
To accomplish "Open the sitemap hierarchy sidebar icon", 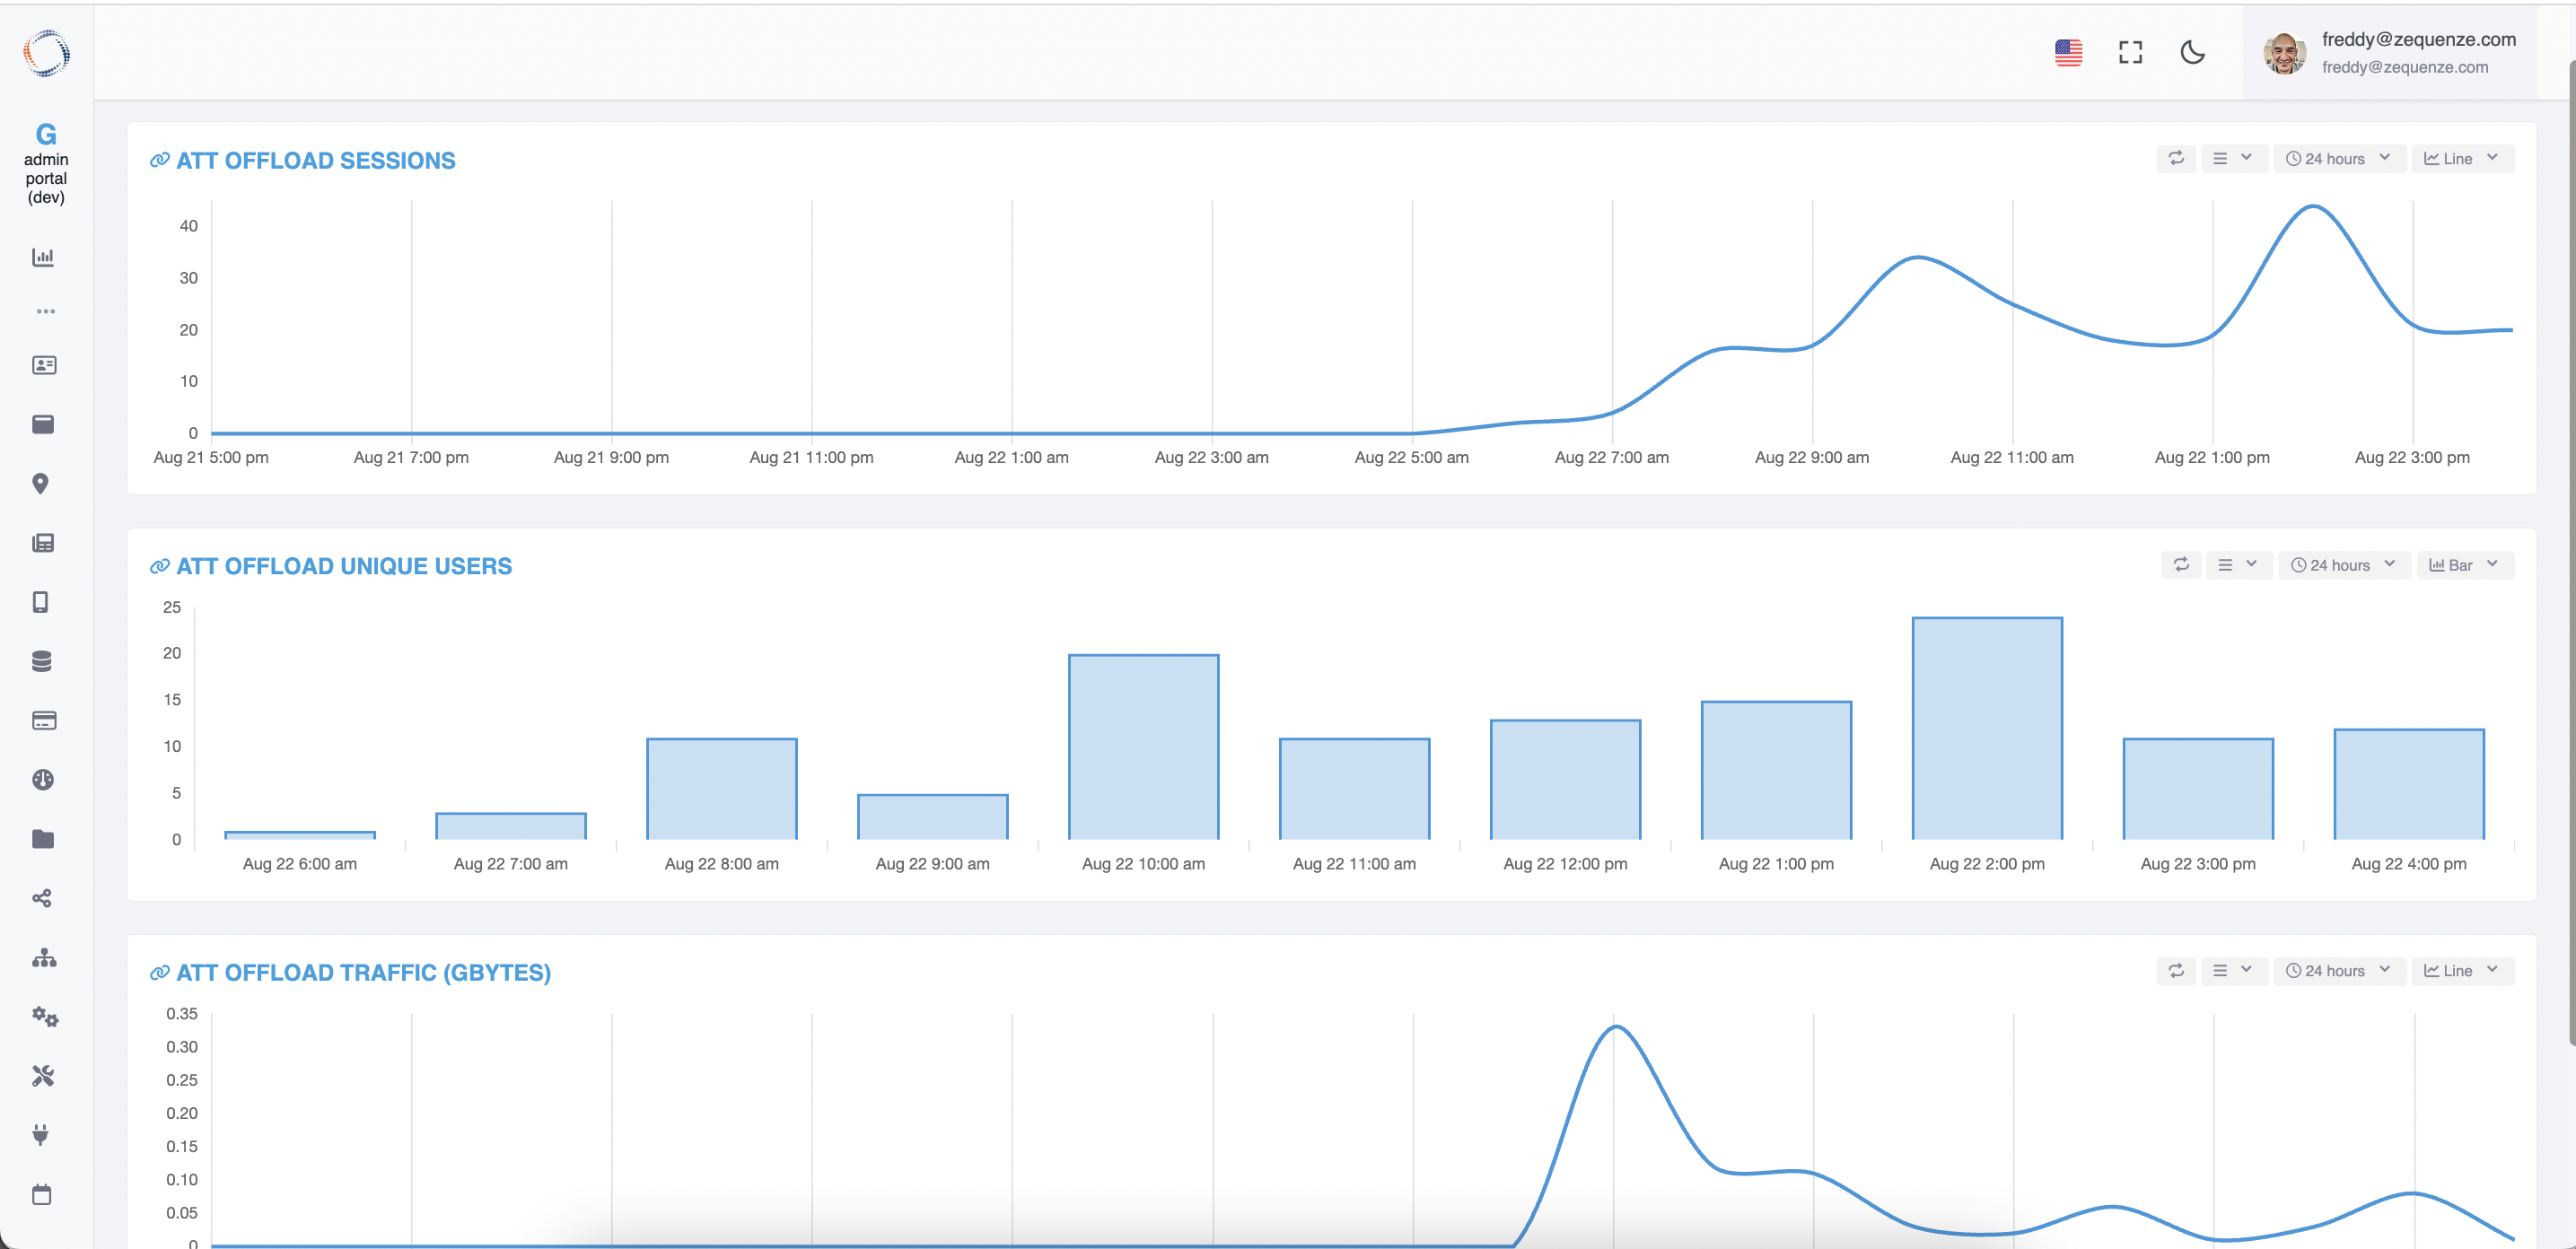I will (43, 958).
